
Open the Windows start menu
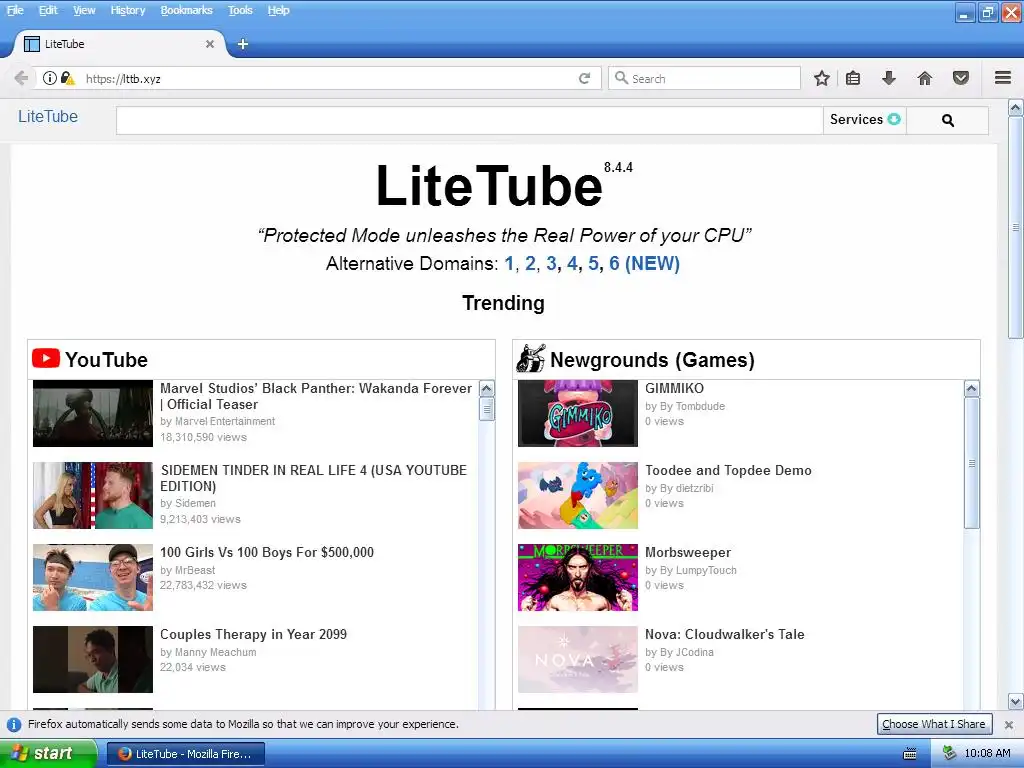pyautogui.click(x=48, y=754)
